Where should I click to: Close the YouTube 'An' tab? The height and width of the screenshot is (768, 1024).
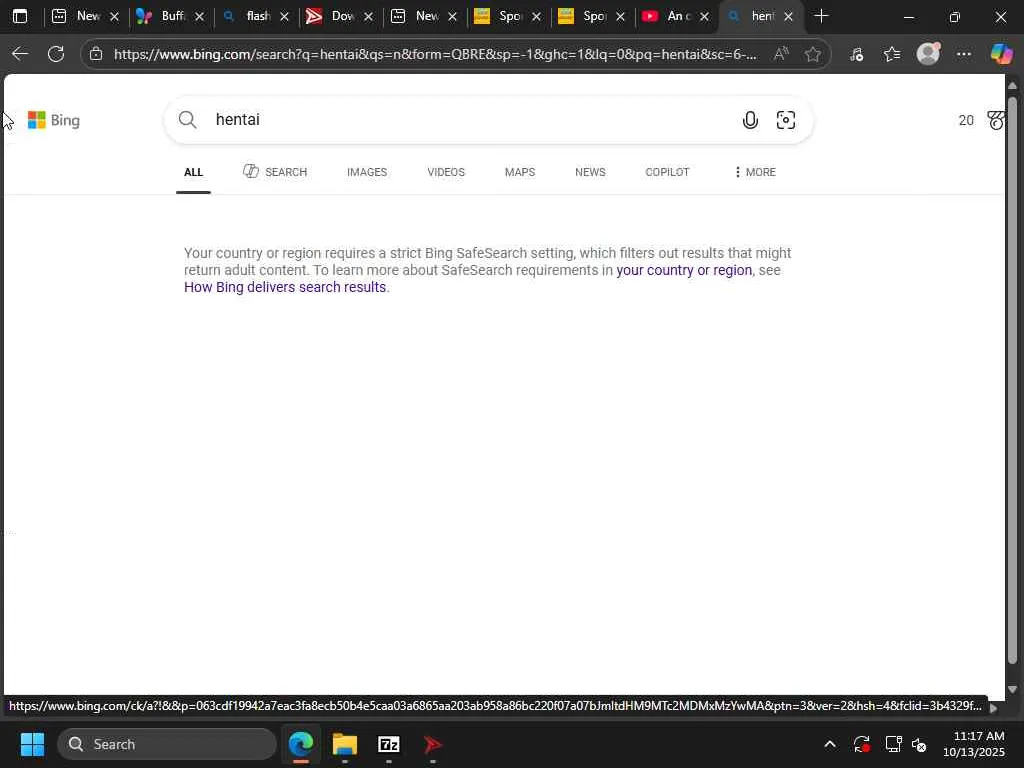[704, 16]
